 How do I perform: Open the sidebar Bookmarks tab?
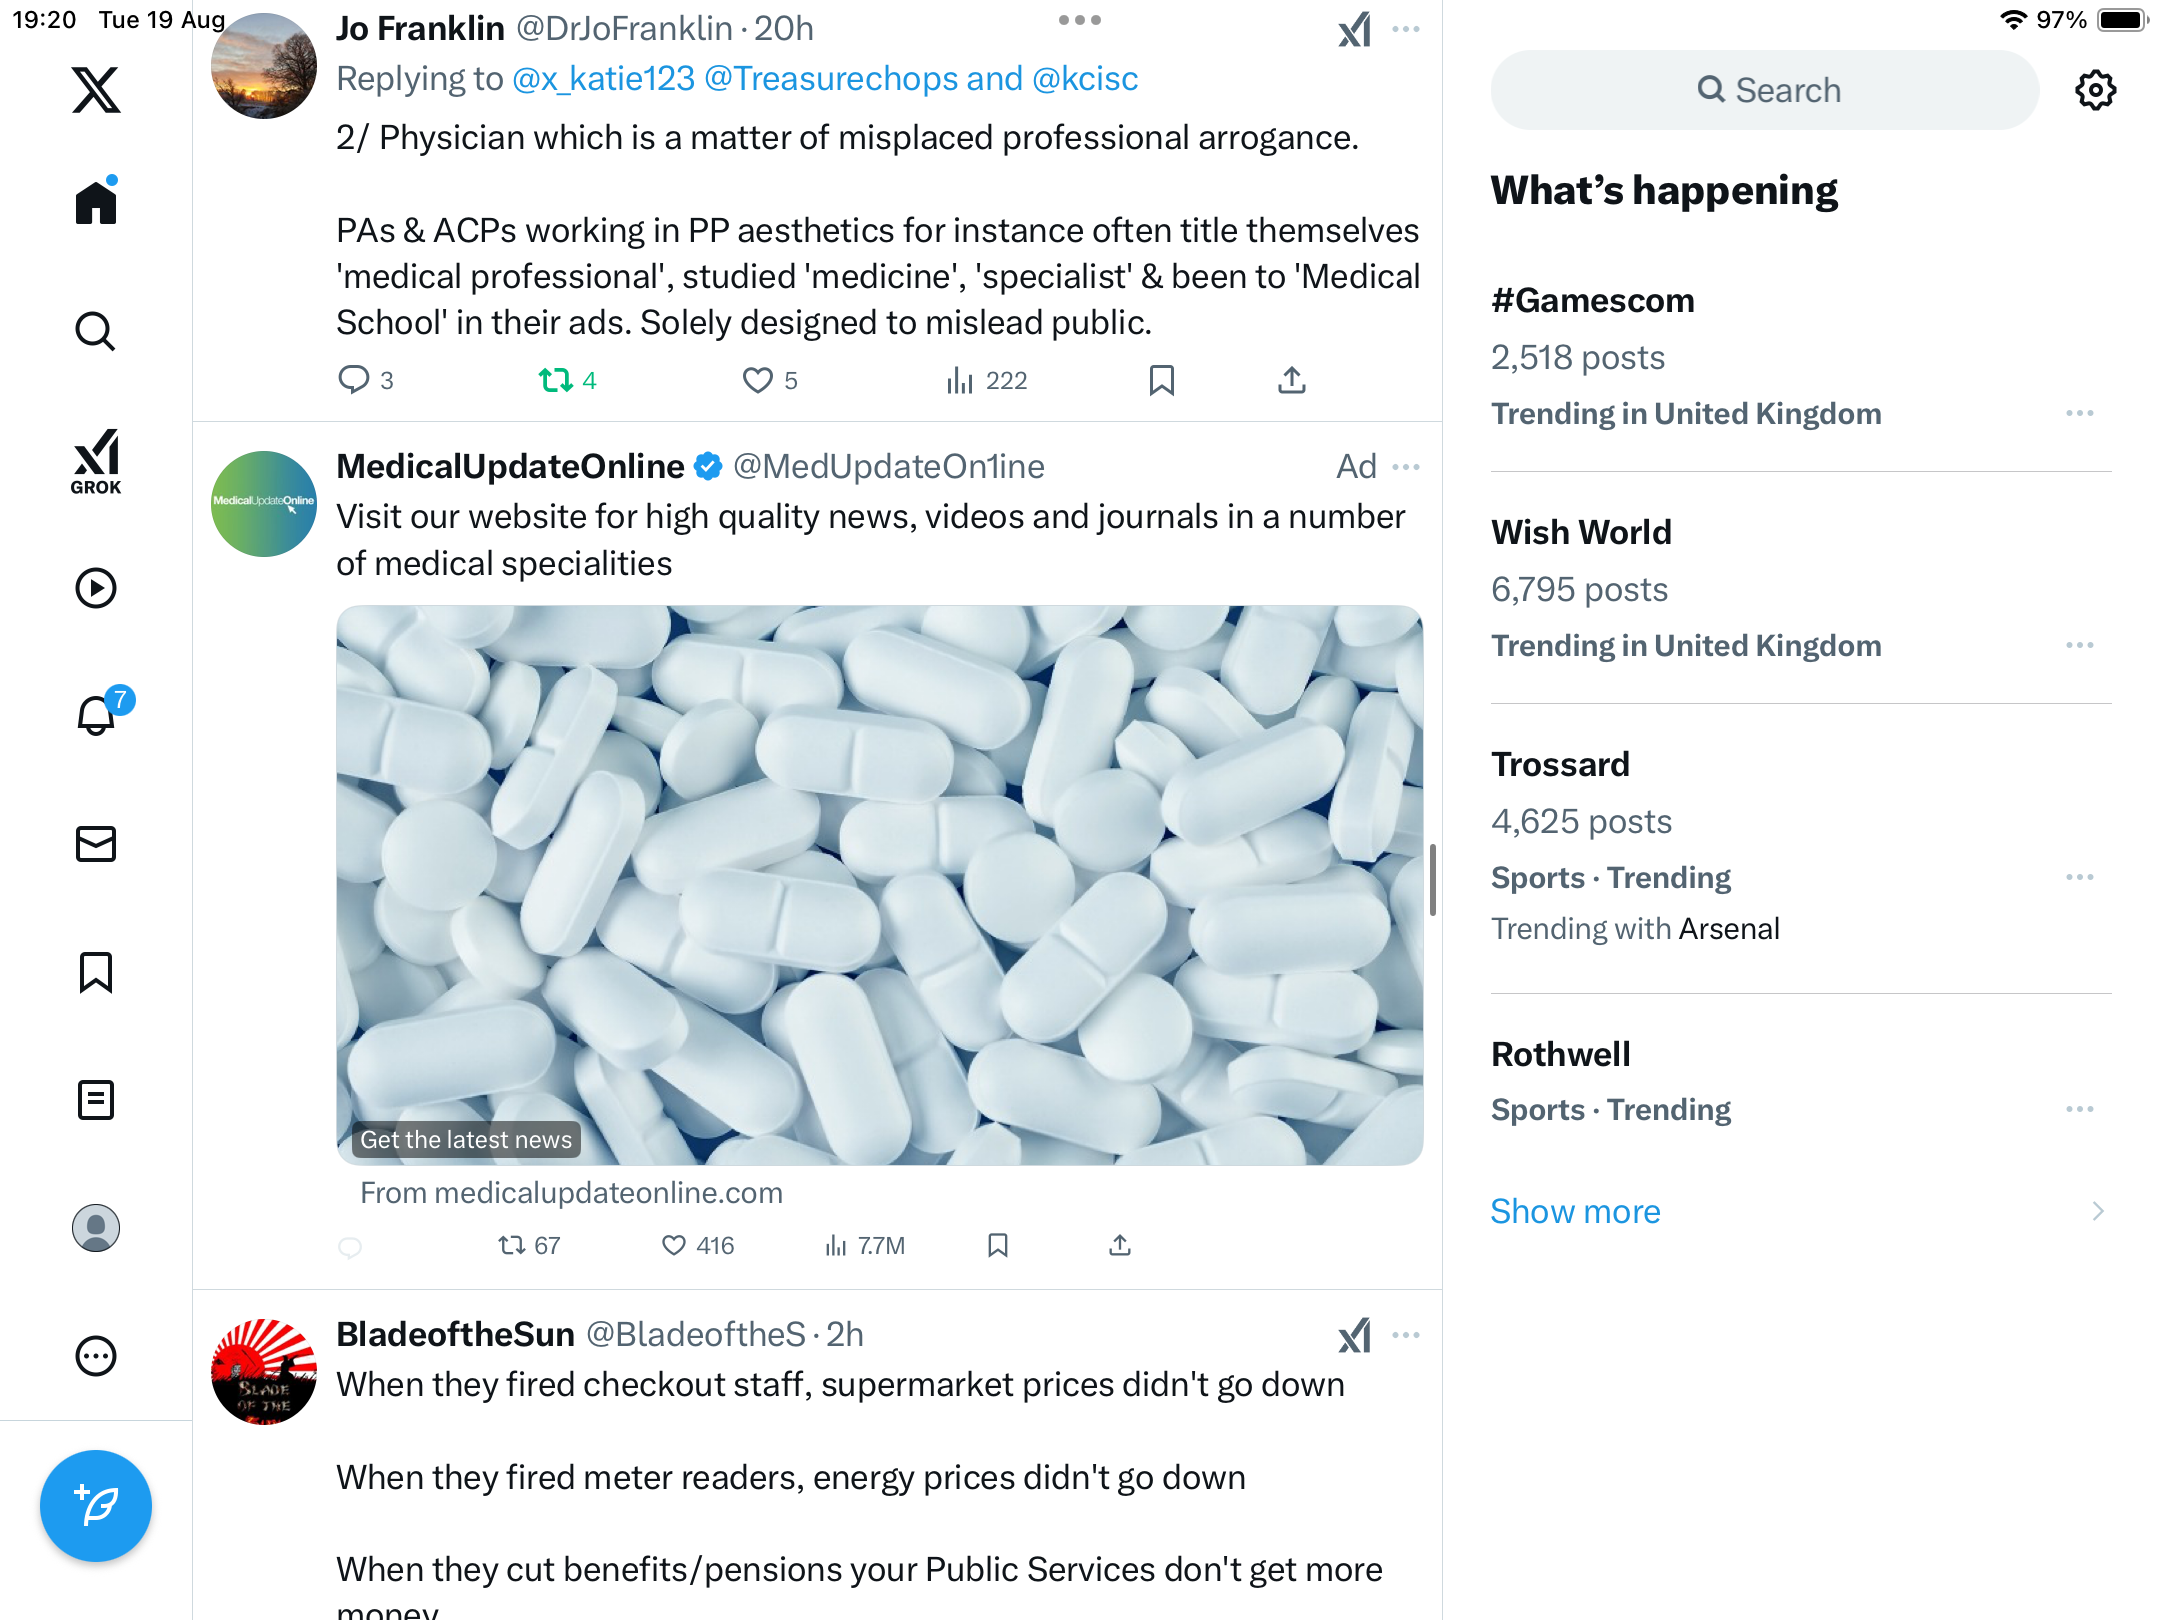pyautogui.click(x=96, y=972)
